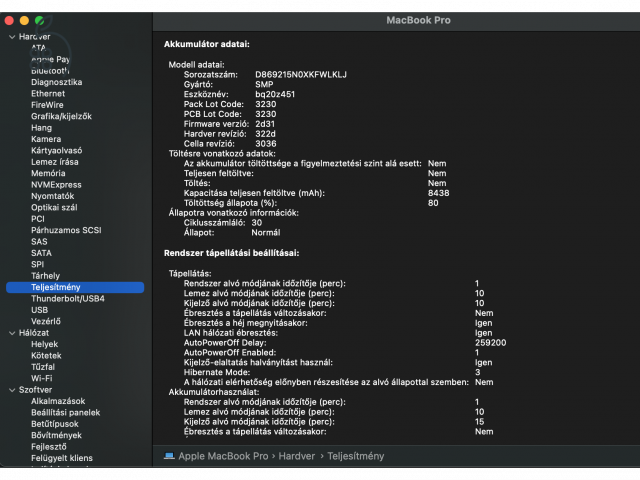Open Grafika/kijelzők hardware entry

pos(61,116)
